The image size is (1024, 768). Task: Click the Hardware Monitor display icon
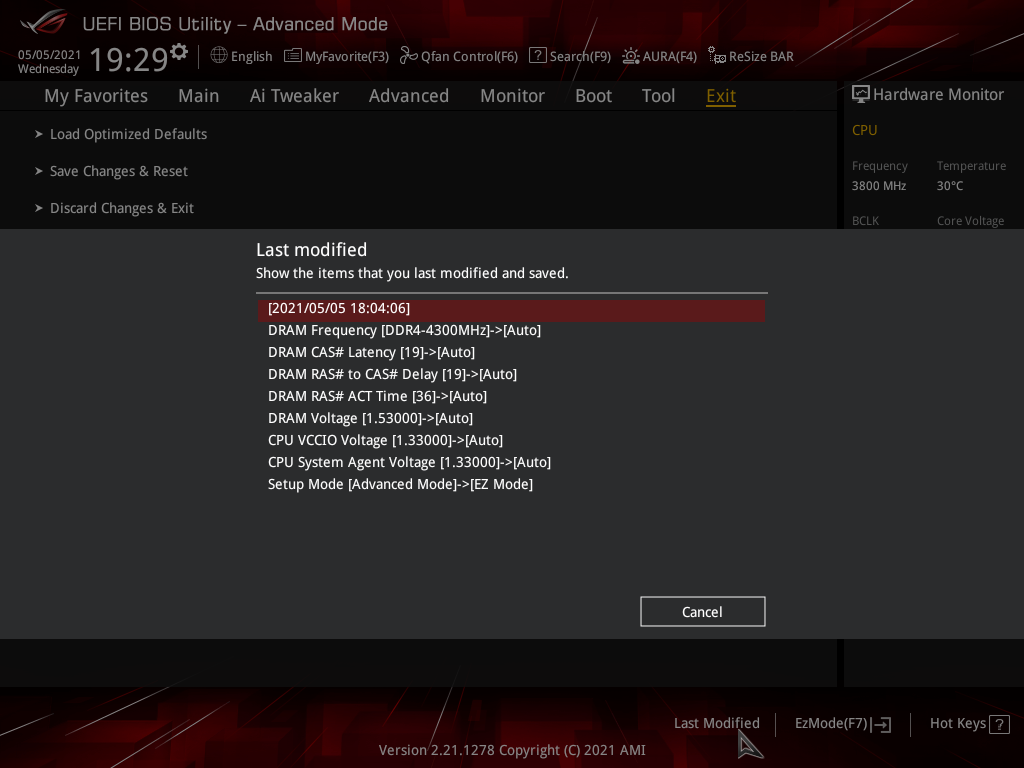861,94
